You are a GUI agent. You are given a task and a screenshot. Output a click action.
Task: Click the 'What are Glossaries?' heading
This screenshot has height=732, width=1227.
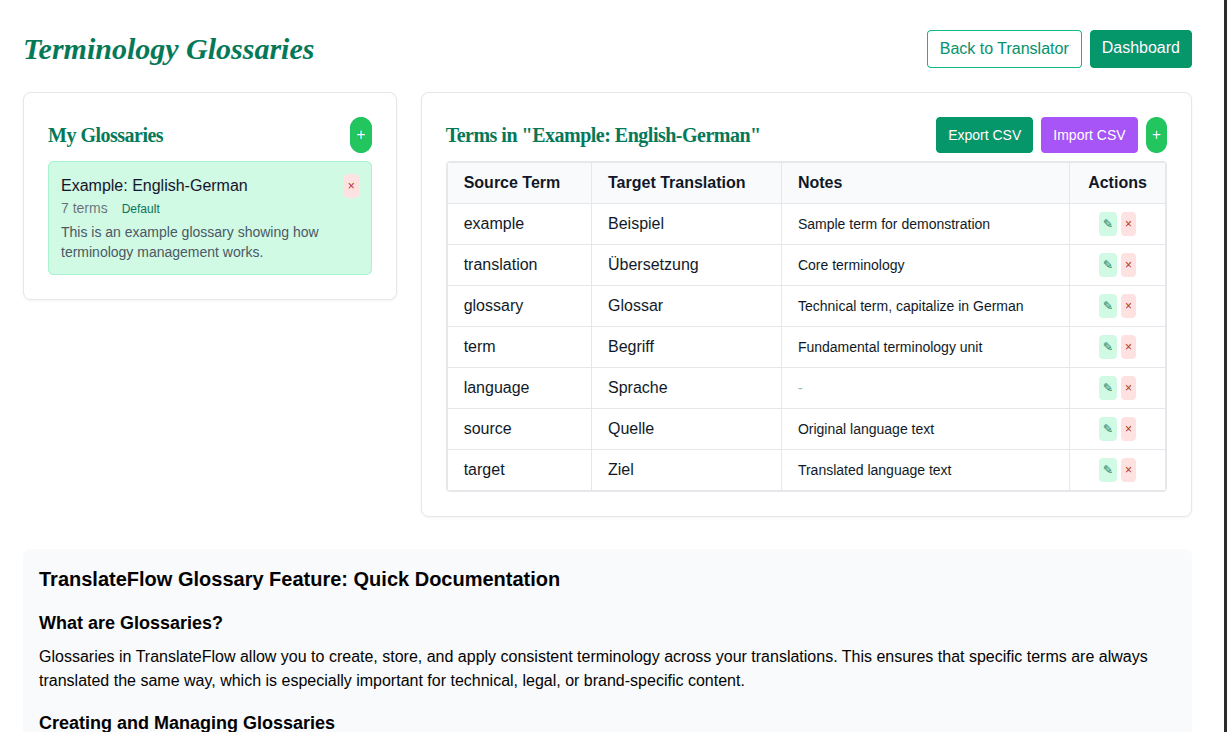coord(131,623)
